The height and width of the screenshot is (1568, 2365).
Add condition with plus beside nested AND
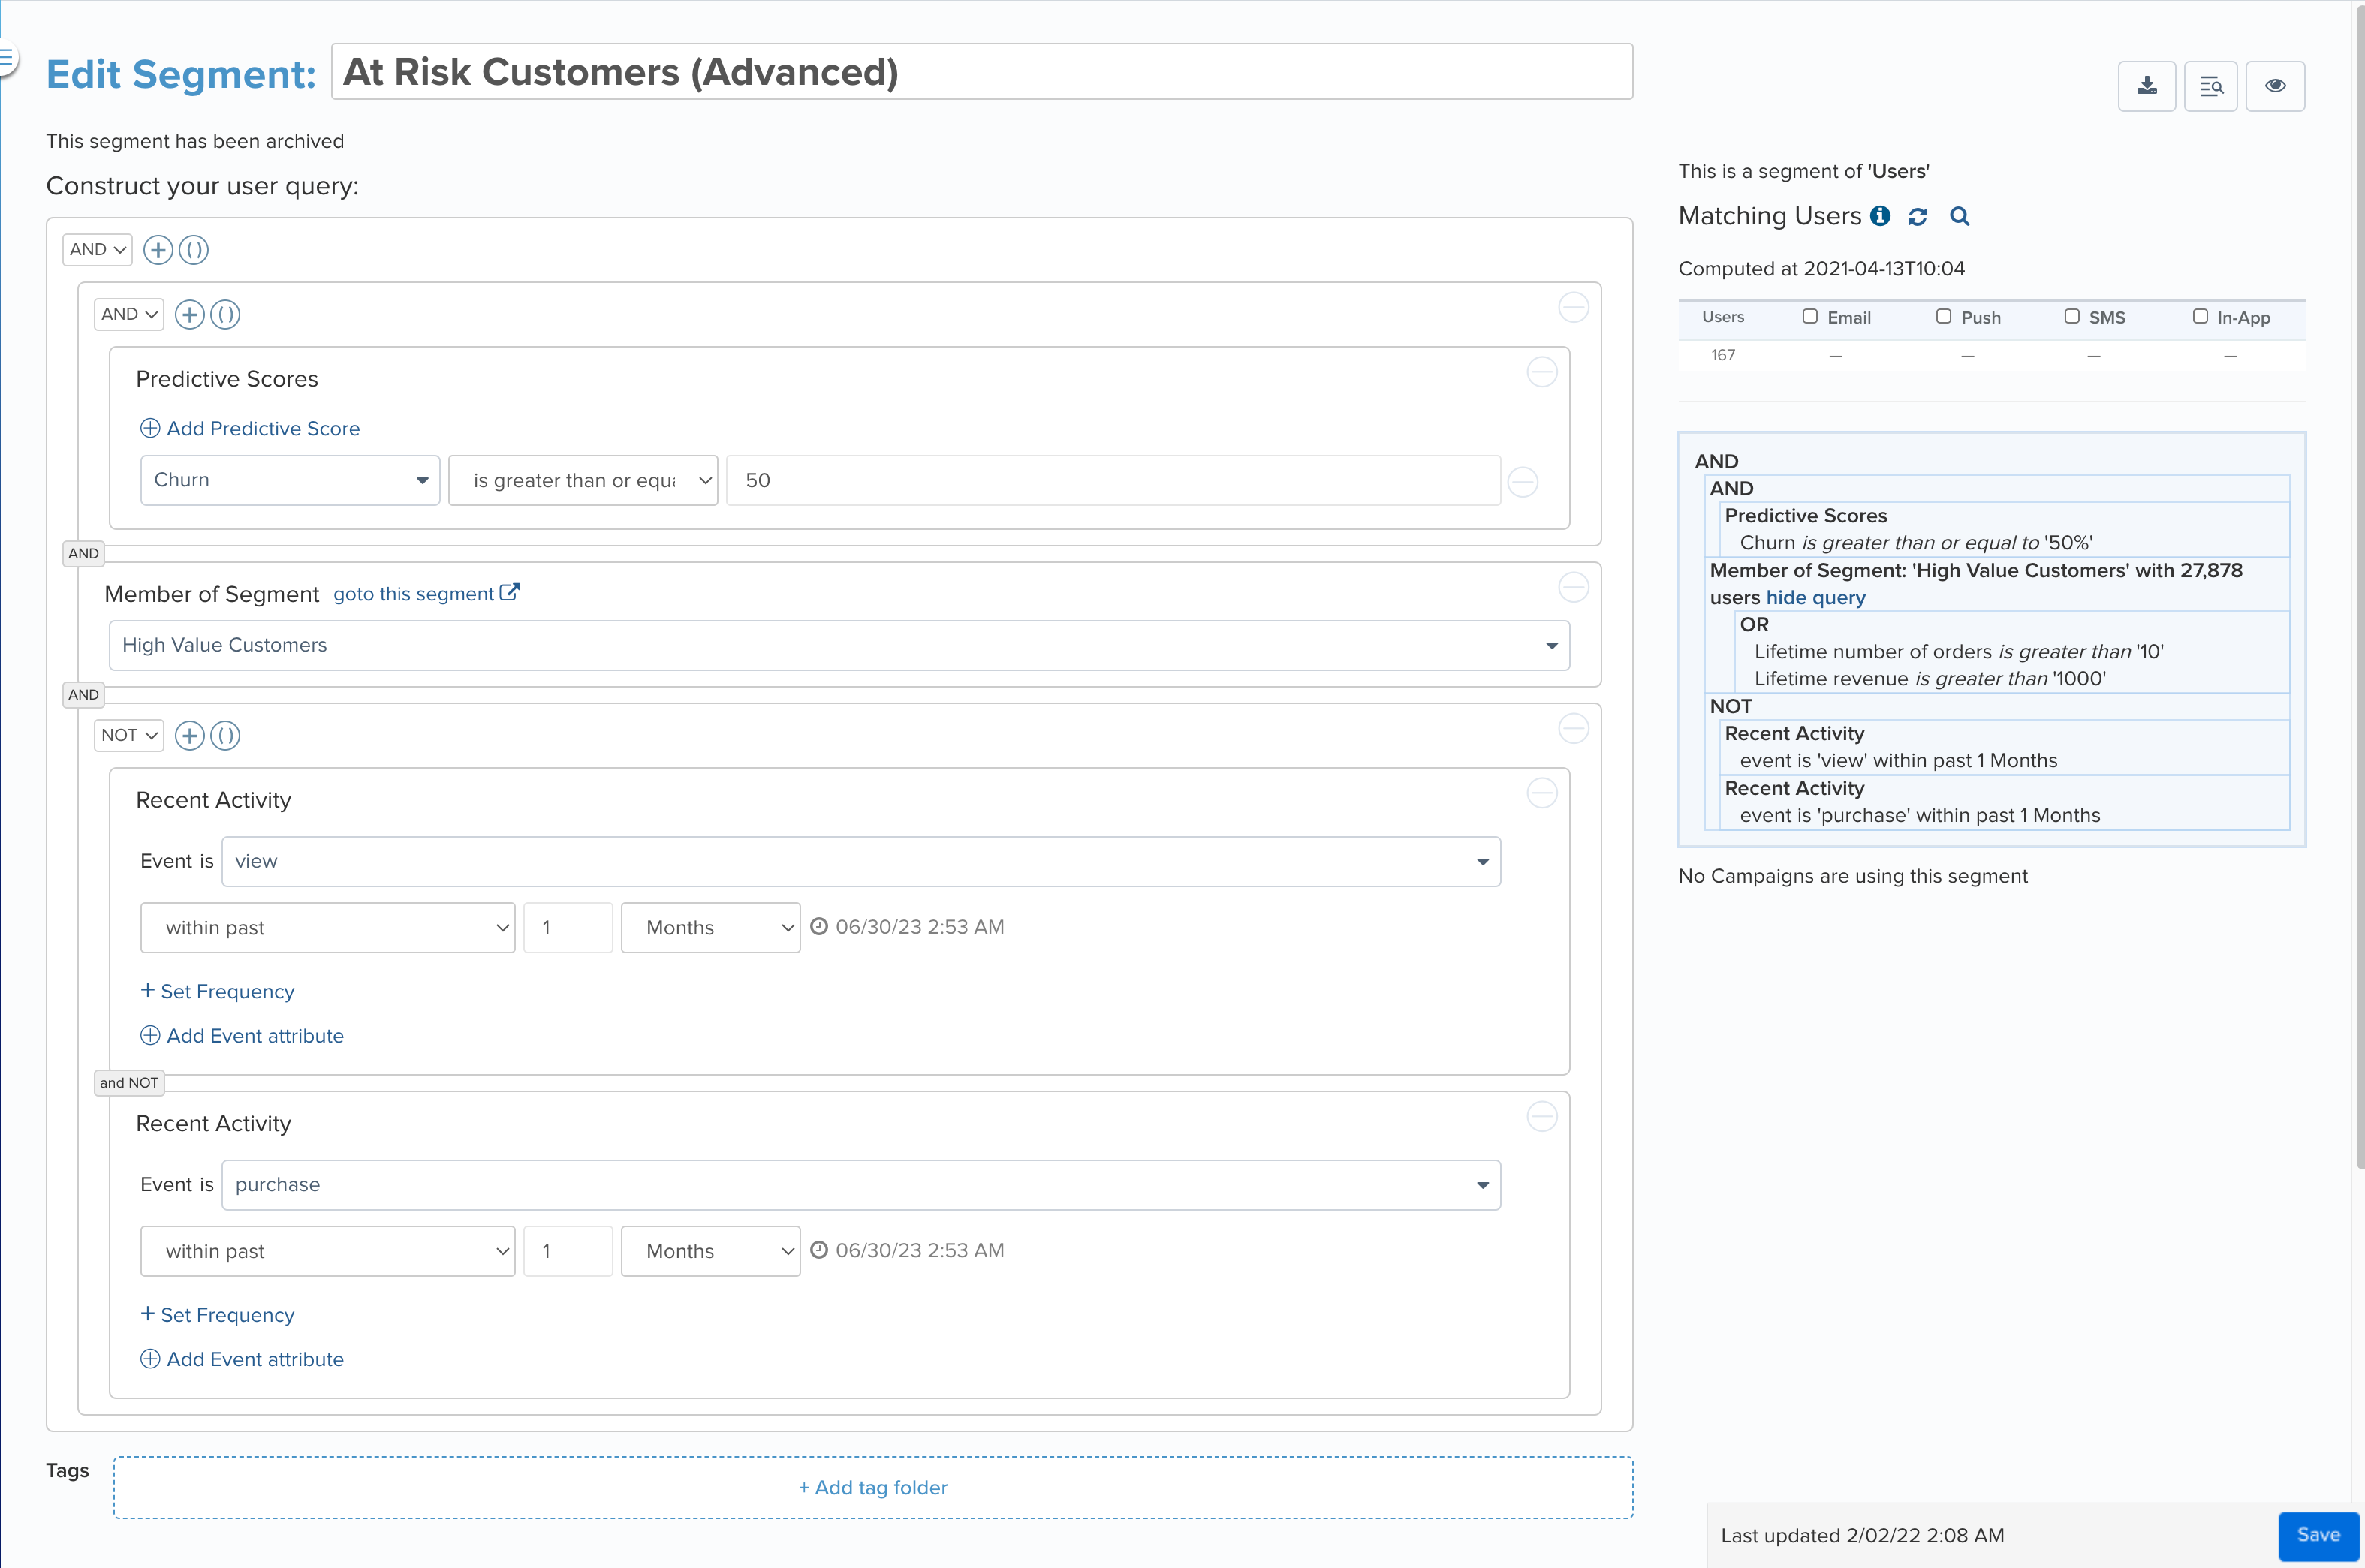189,315
